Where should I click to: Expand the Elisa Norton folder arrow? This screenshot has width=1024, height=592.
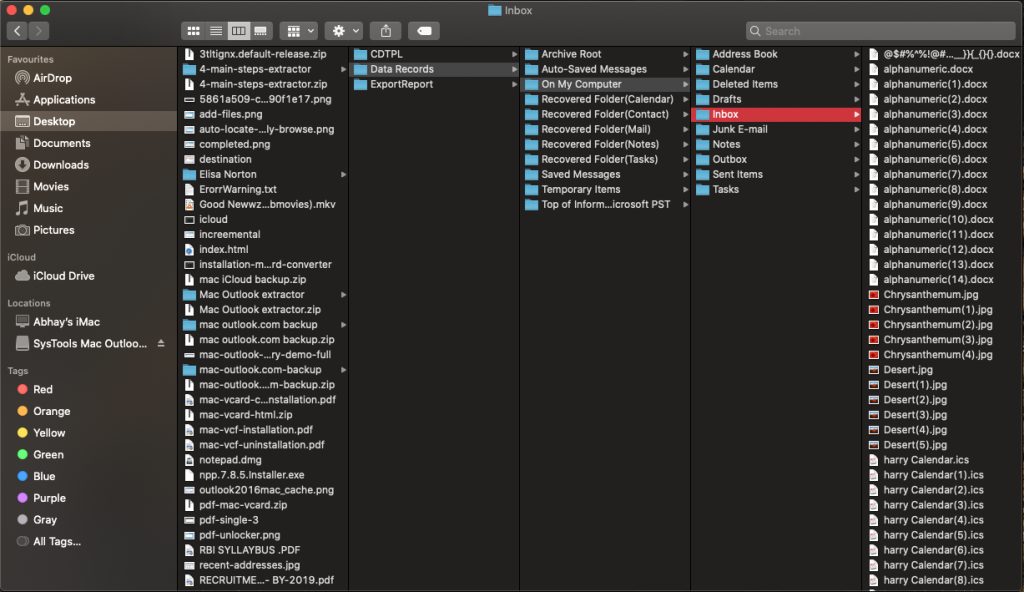pos(343,174)
